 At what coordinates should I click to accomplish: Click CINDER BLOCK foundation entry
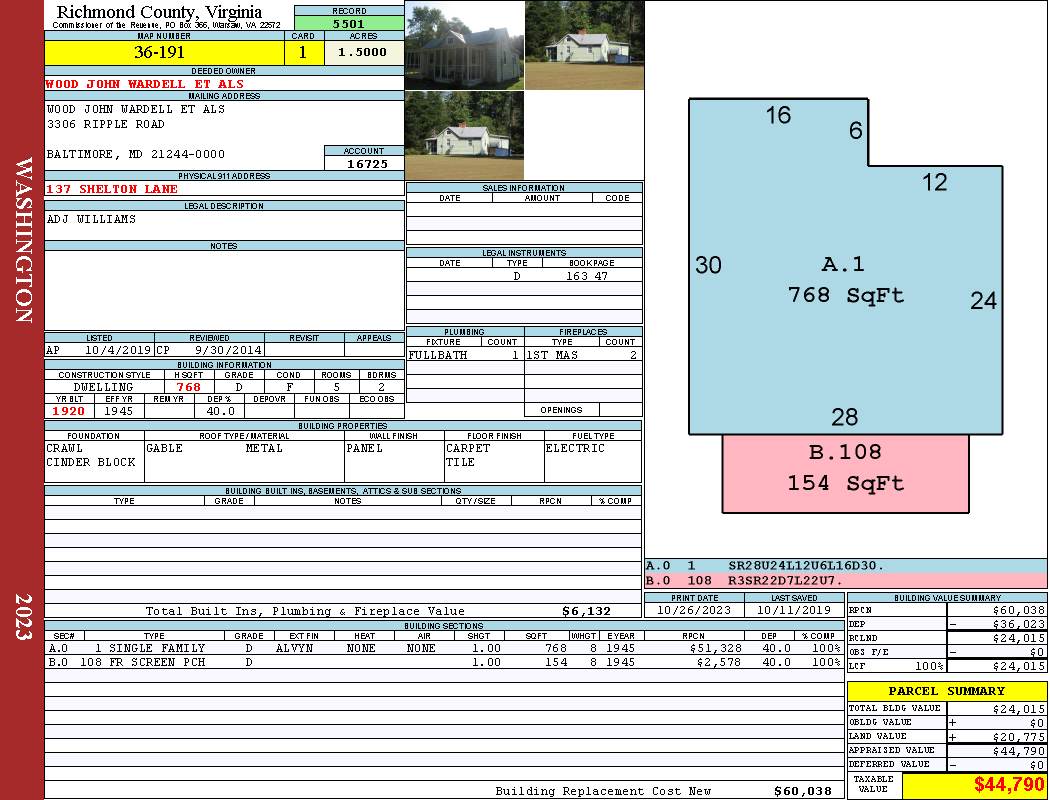[x=91, y=462]
